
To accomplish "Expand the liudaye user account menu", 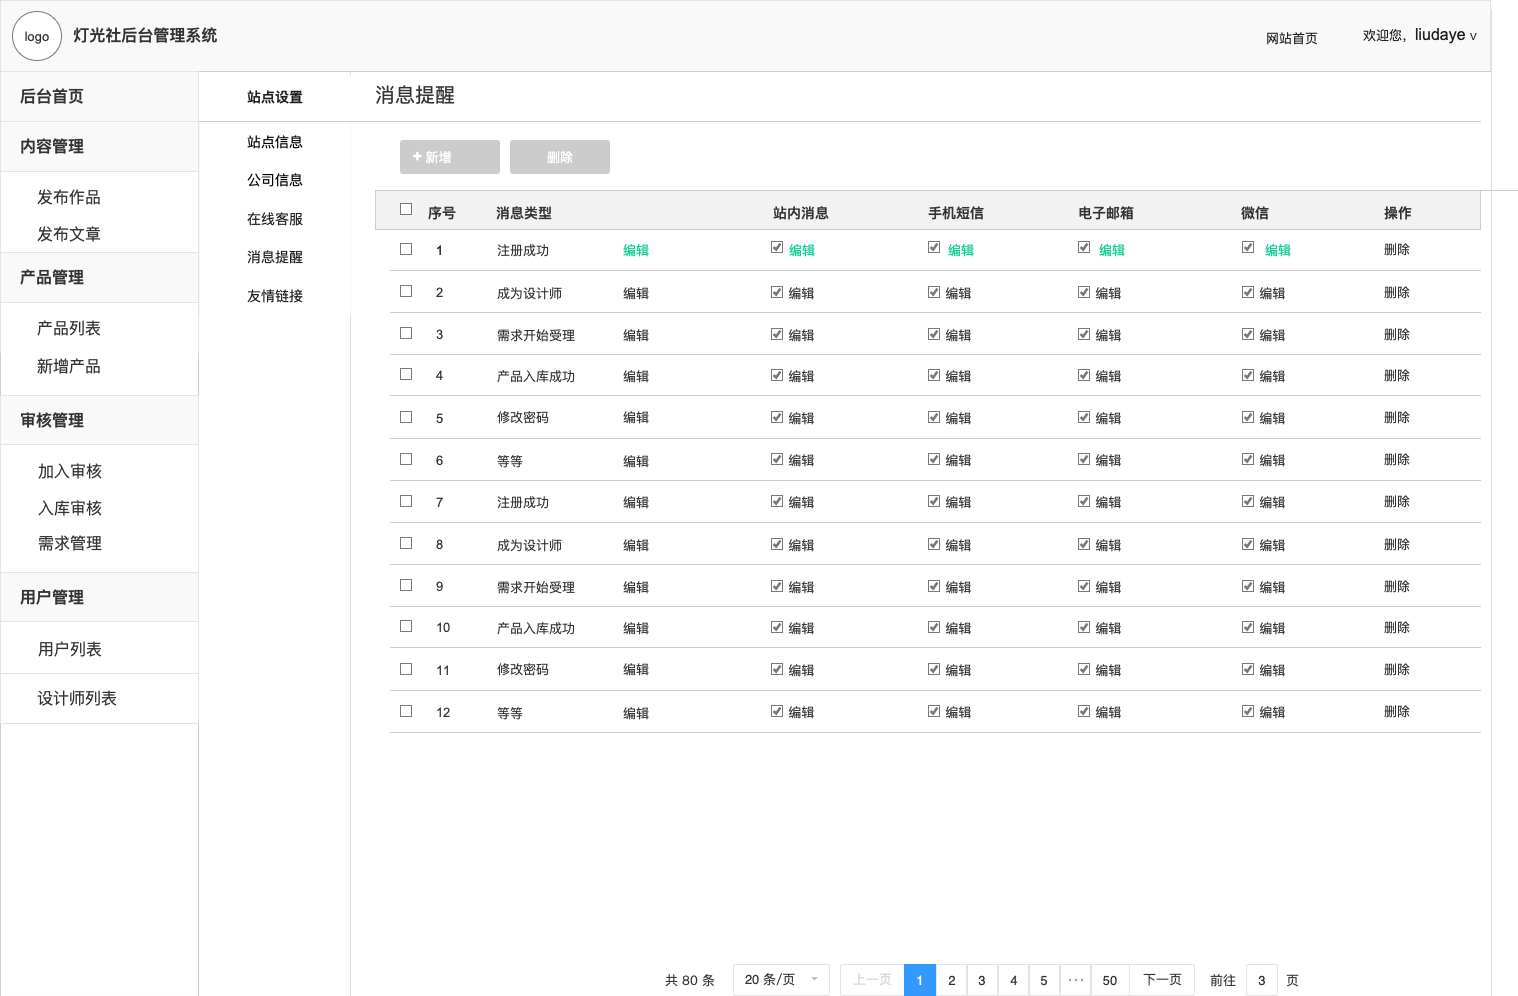I will [1444, 35].
